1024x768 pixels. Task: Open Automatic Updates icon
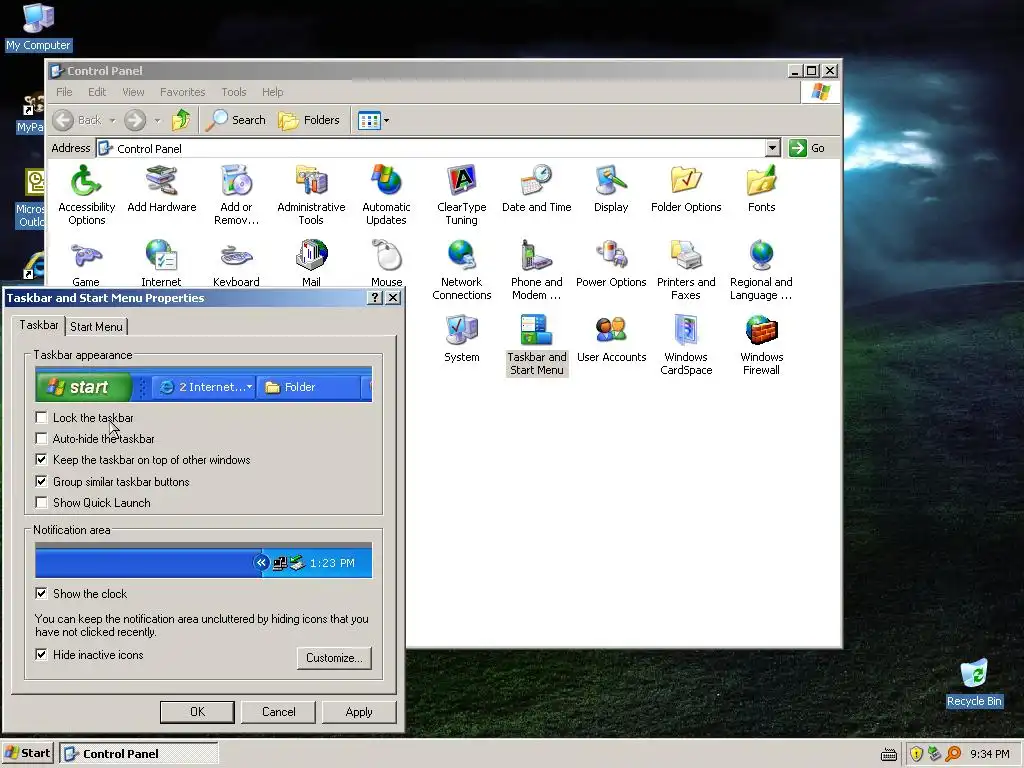click(386, 194)
